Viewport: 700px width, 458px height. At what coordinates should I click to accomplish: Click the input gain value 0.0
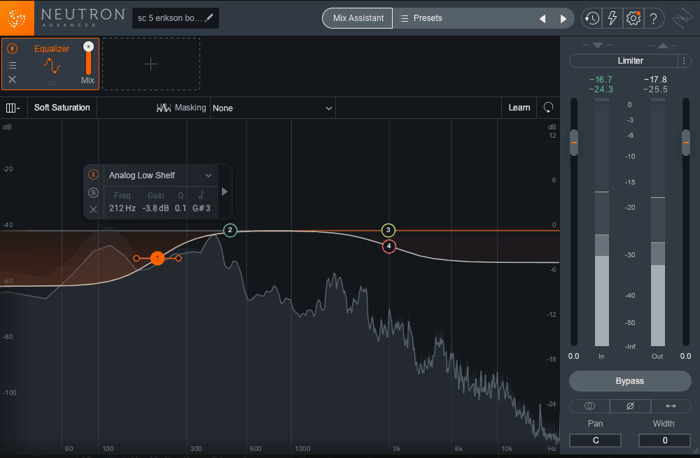pos(574,356)
